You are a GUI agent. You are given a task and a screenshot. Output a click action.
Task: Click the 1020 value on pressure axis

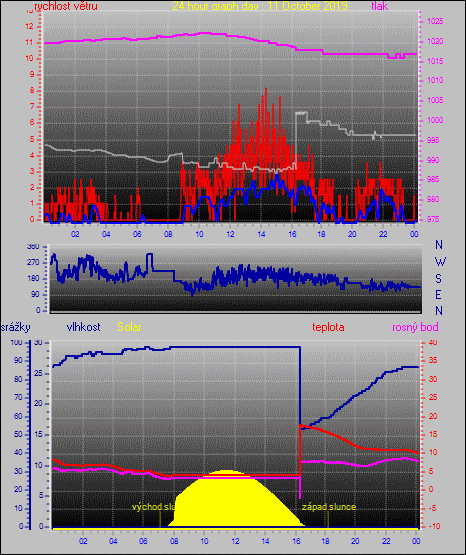pyautogui.click(x=435, y=41)
